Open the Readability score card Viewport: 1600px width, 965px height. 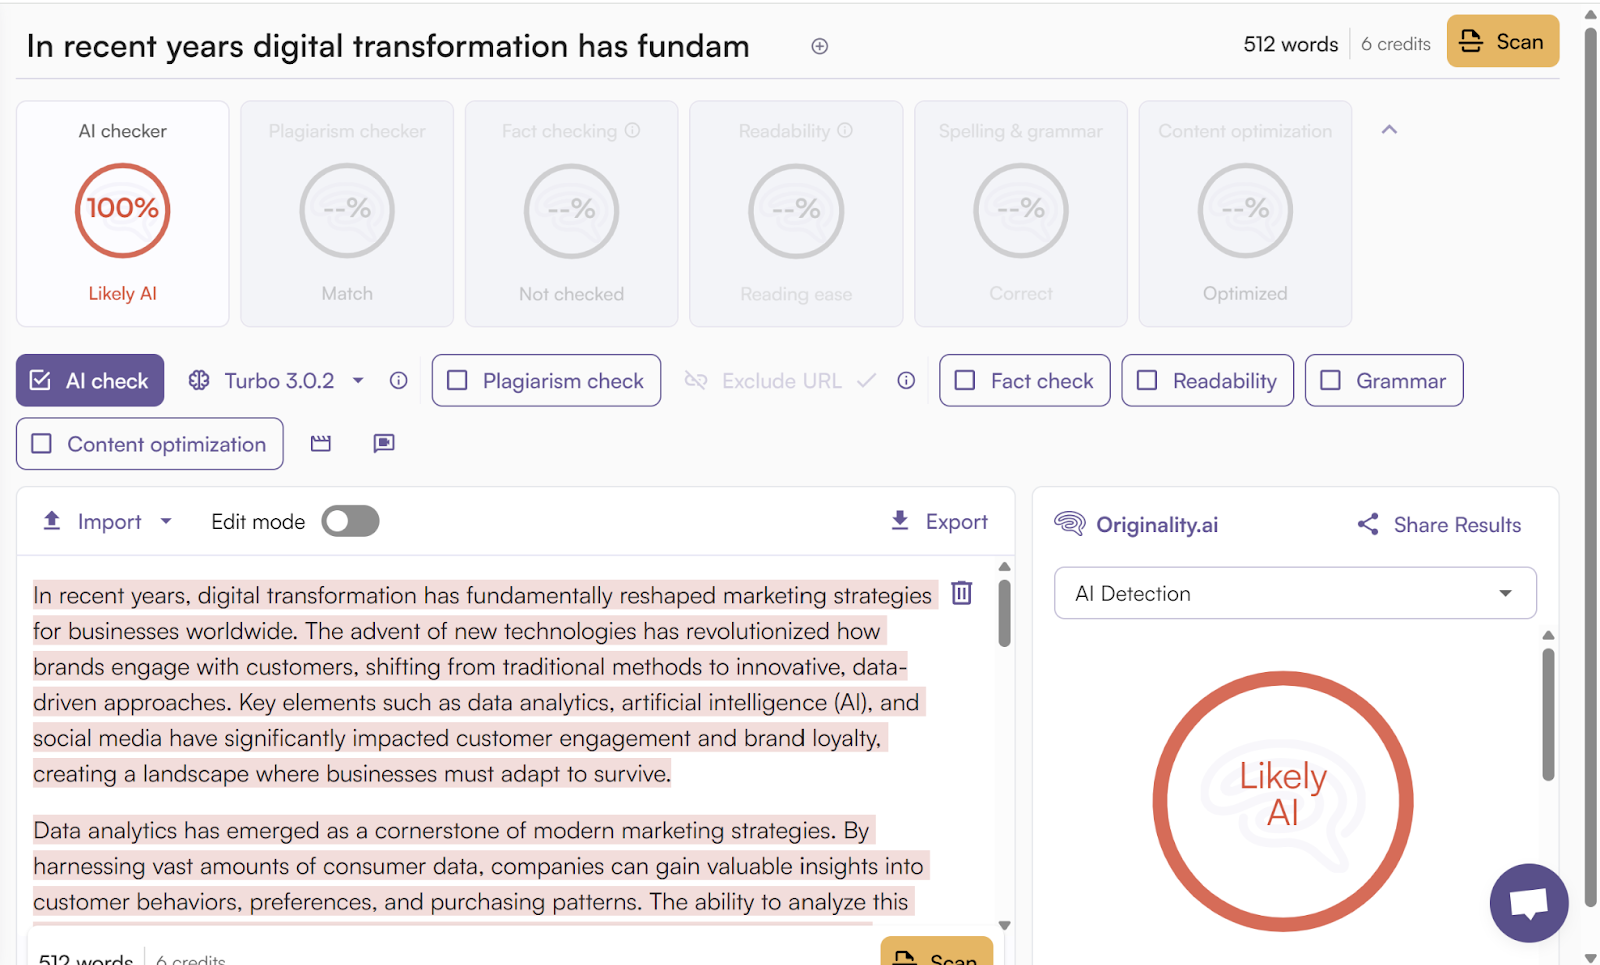pyautogui.click(x=796, y=214)
